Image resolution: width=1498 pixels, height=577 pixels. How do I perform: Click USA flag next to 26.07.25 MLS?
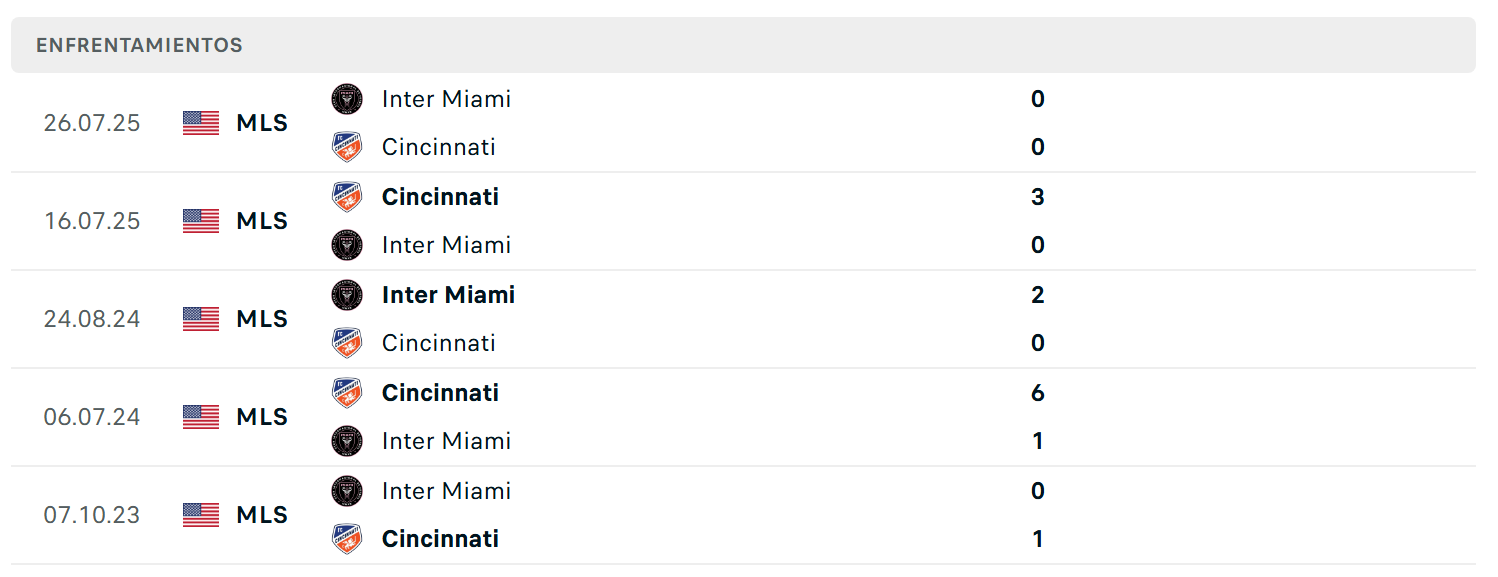coord(201,123)
